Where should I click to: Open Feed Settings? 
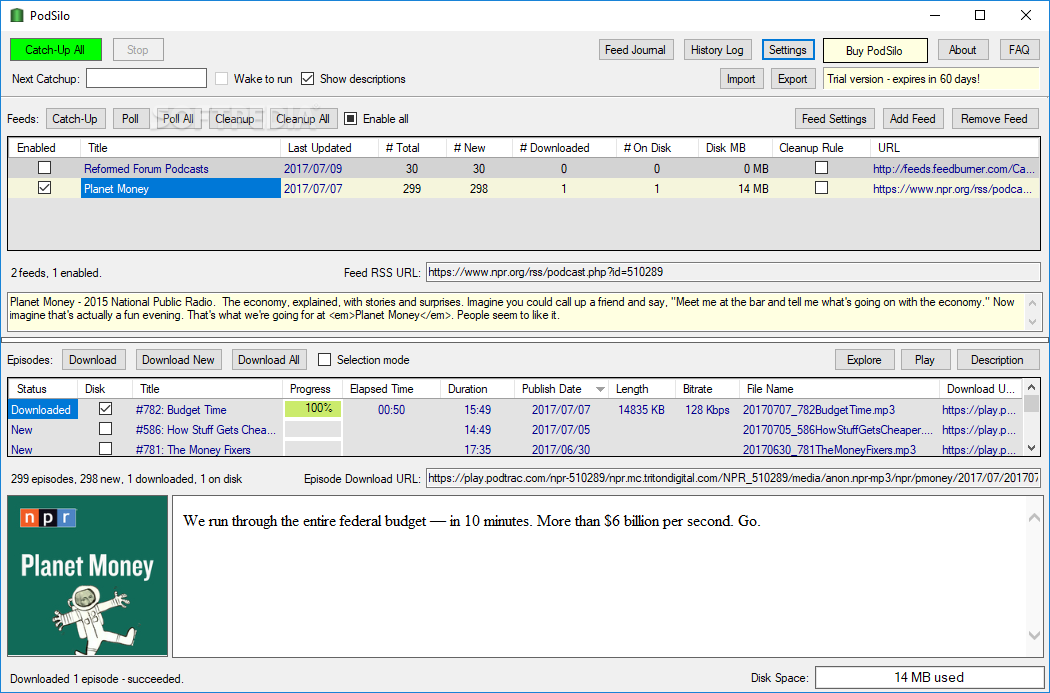click(834, 119)
